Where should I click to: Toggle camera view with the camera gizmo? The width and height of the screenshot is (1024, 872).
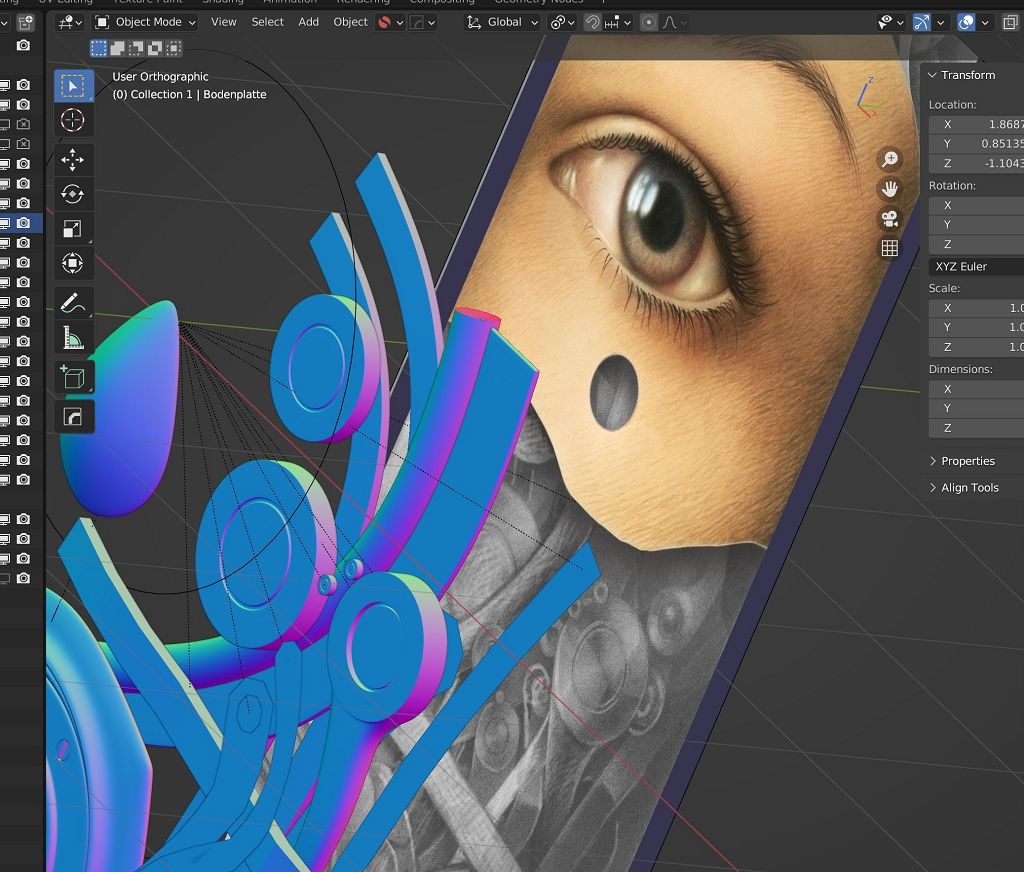tap(889, 219)
